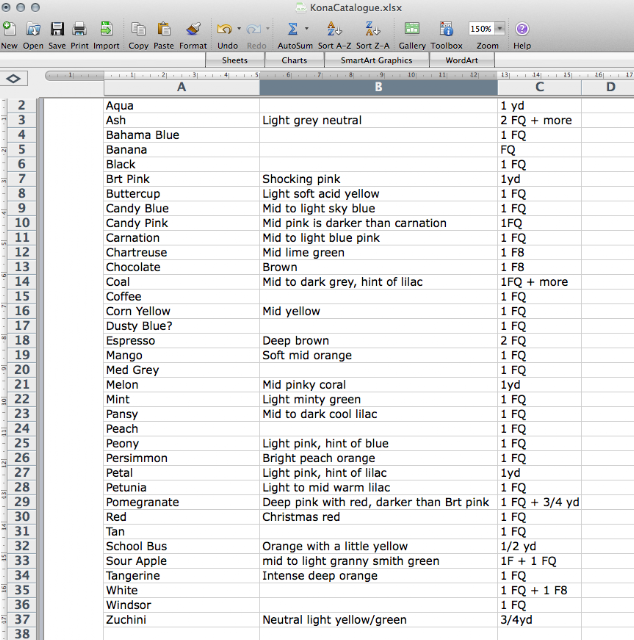Print the sheet via Print icon
This screenshot has height=640, width=634.
79,29
